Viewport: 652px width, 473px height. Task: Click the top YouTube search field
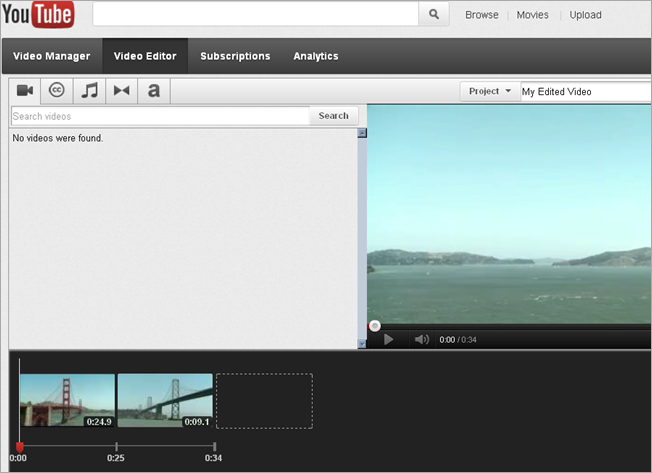point(255,15)
